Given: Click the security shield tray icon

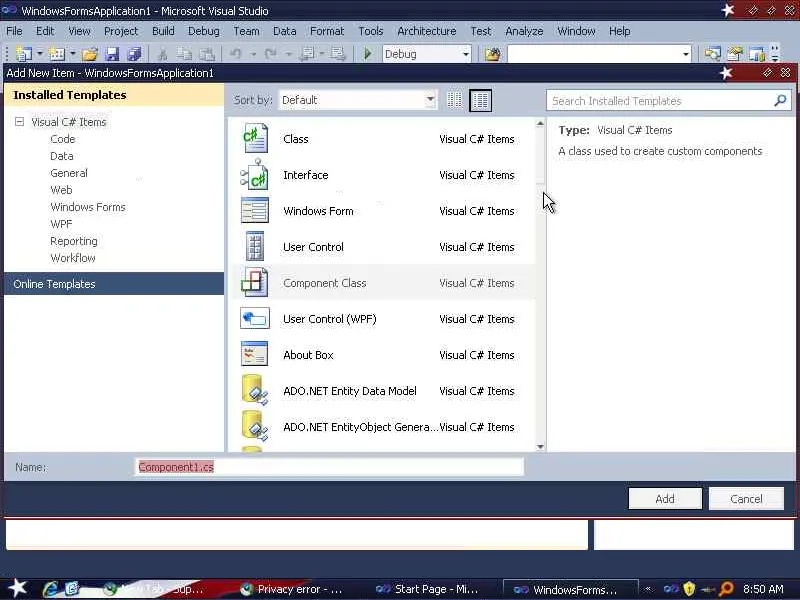Looking at the screenshot, I should point(689,589).
